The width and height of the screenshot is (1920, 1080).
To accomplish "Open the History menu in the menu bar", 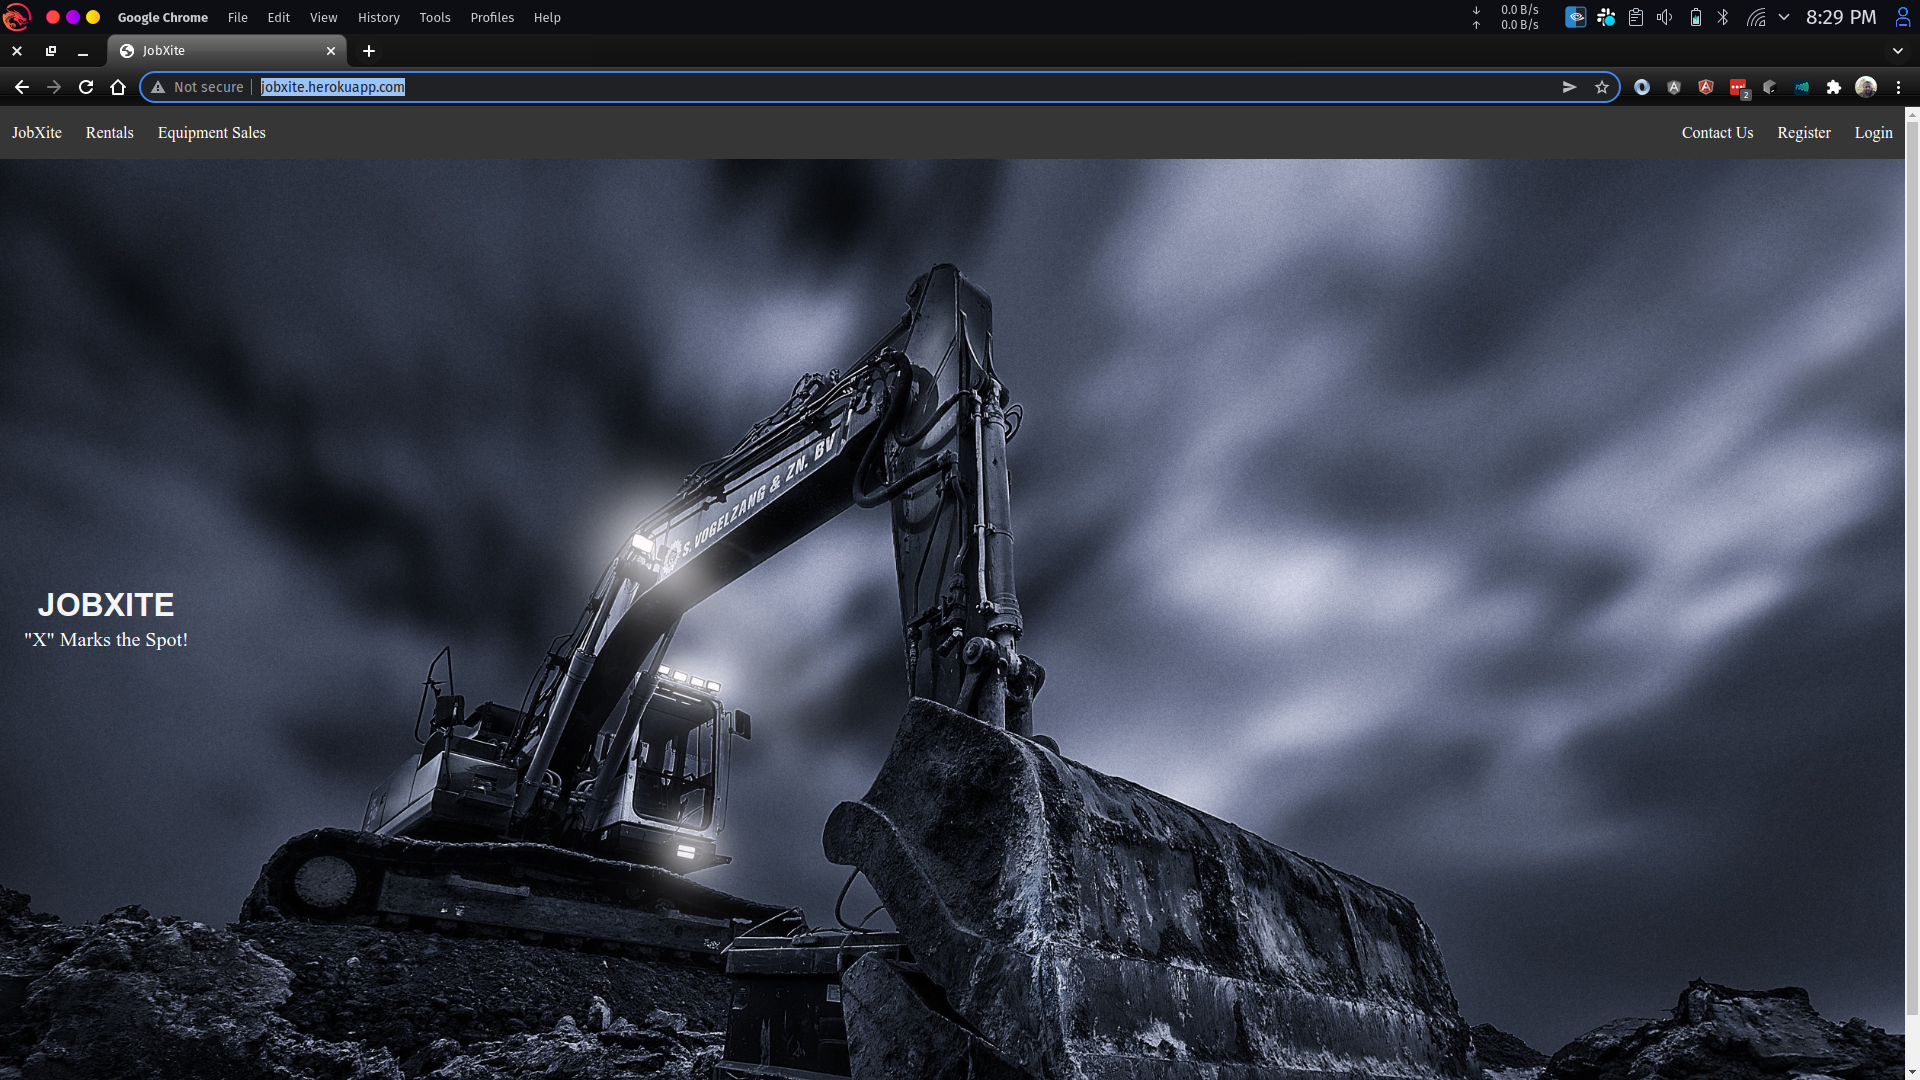I will coord(378,17).
